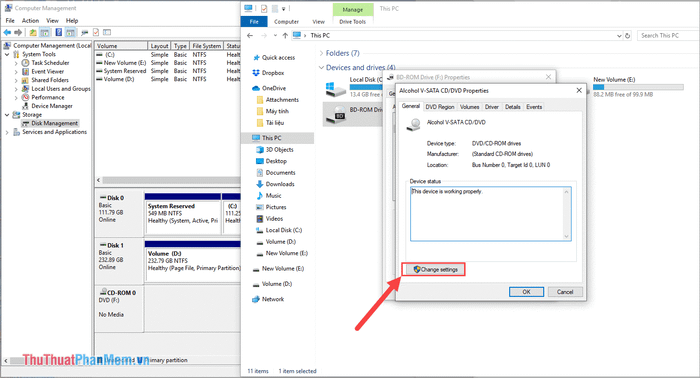This screenshot has width=700, height=378.
Task: Open the View ribbon tab in Explorer
Action: click(x=318, y=21)
